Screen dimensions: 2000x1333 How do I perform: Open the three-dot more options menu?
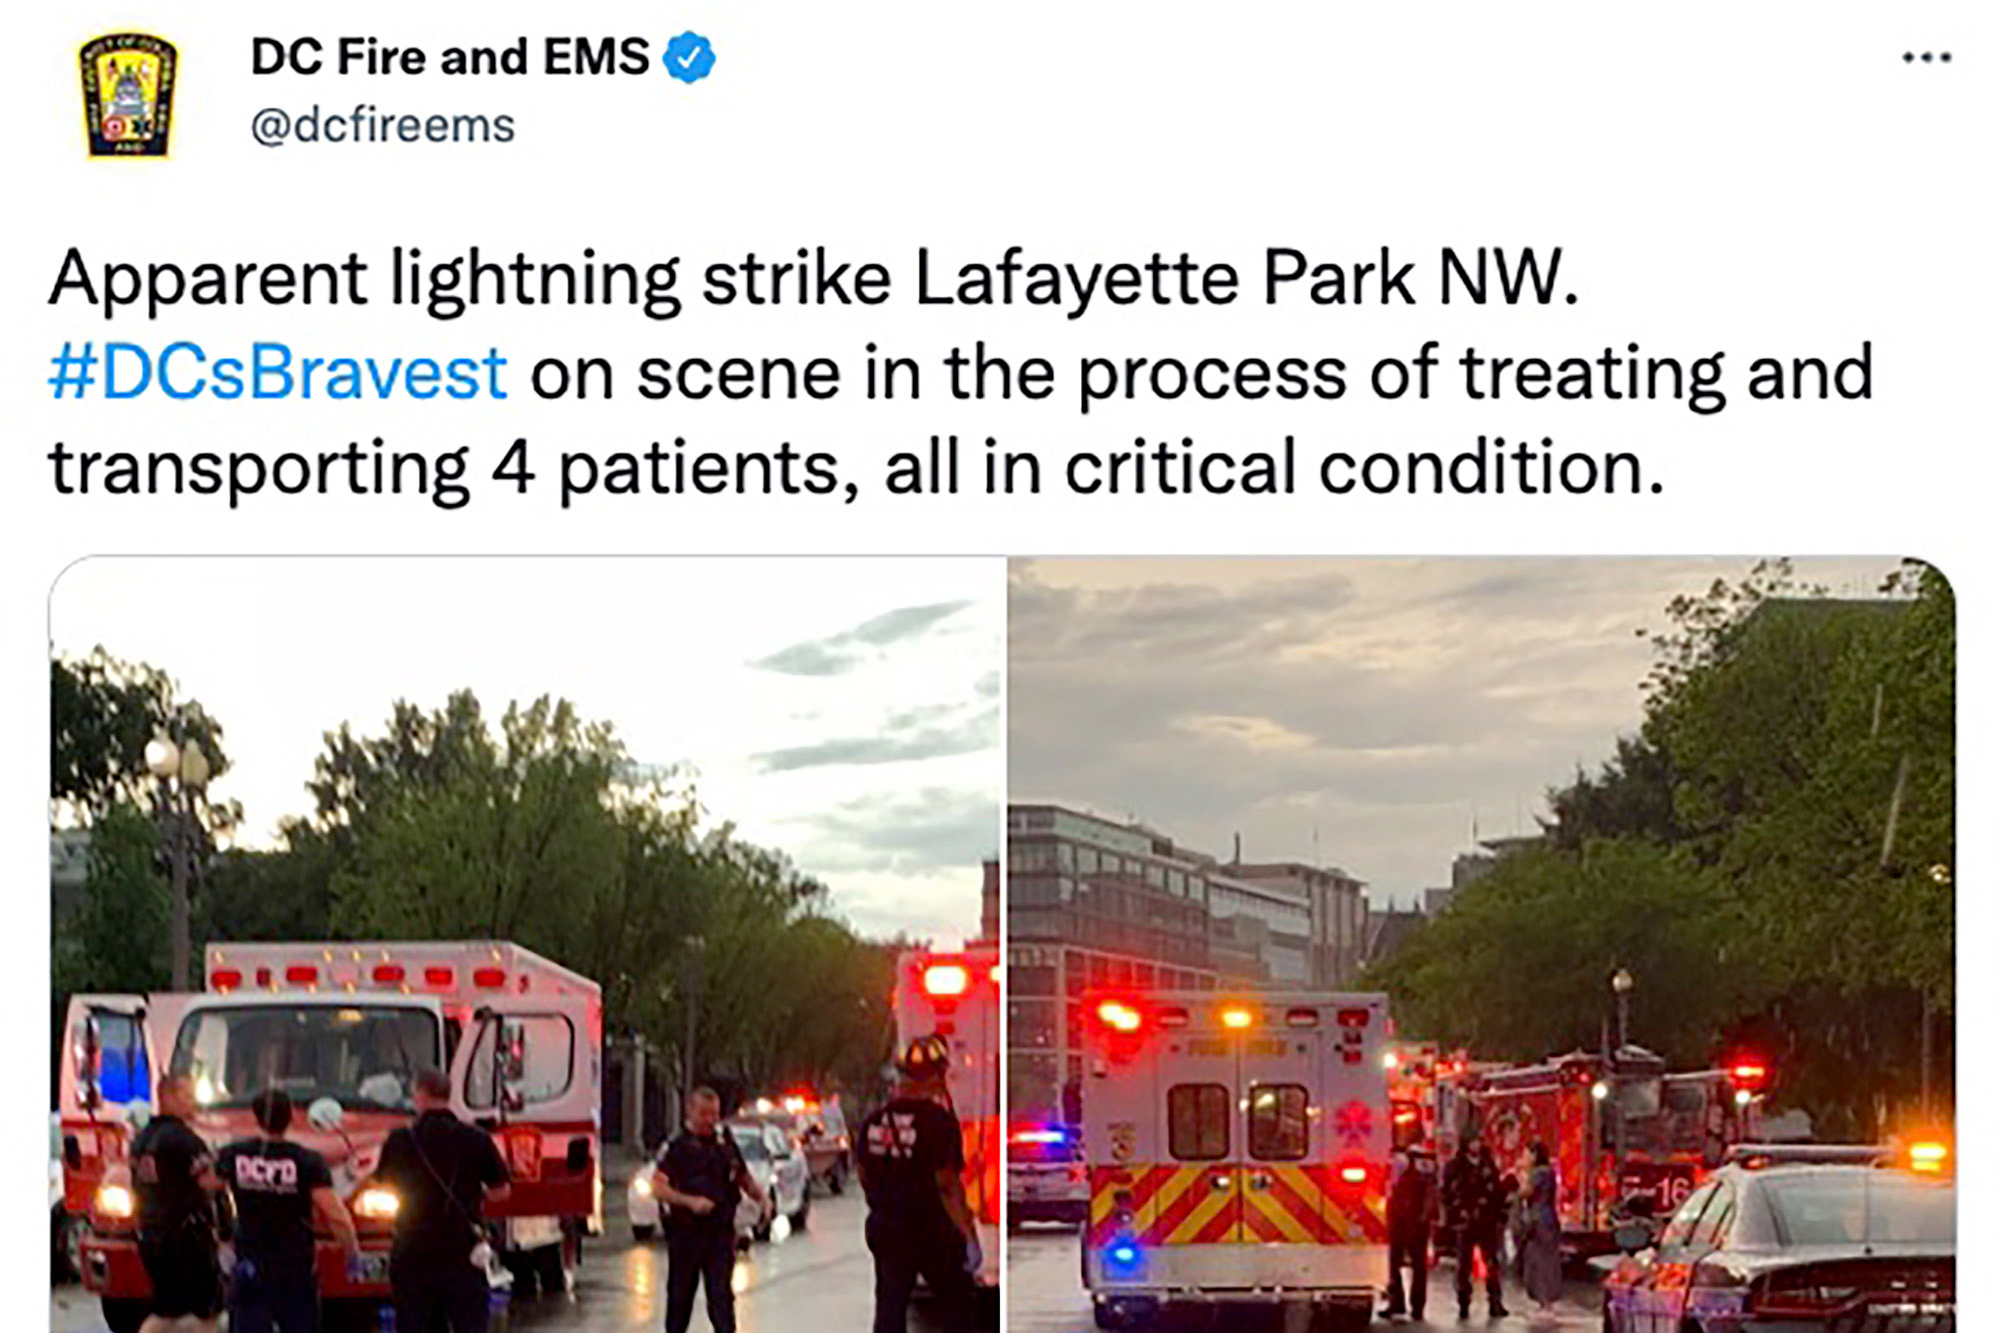[x=1926, y=58]
